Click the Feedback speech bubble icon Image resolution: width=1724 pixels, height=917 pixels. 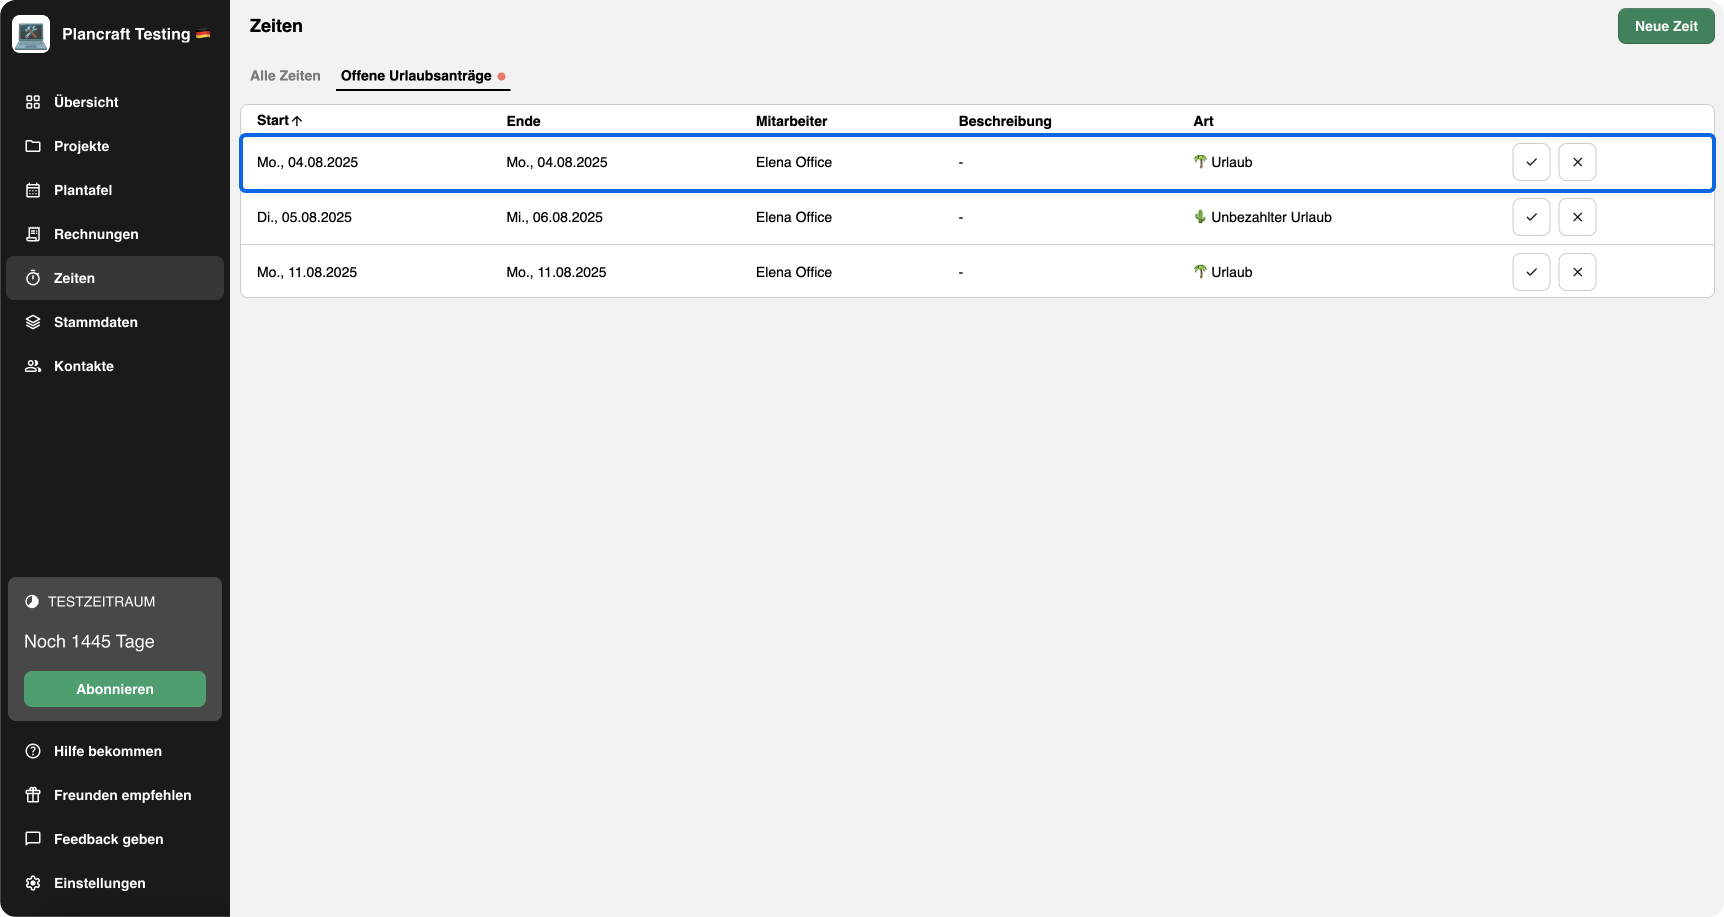pyautogui.click(x=33, y=839)
